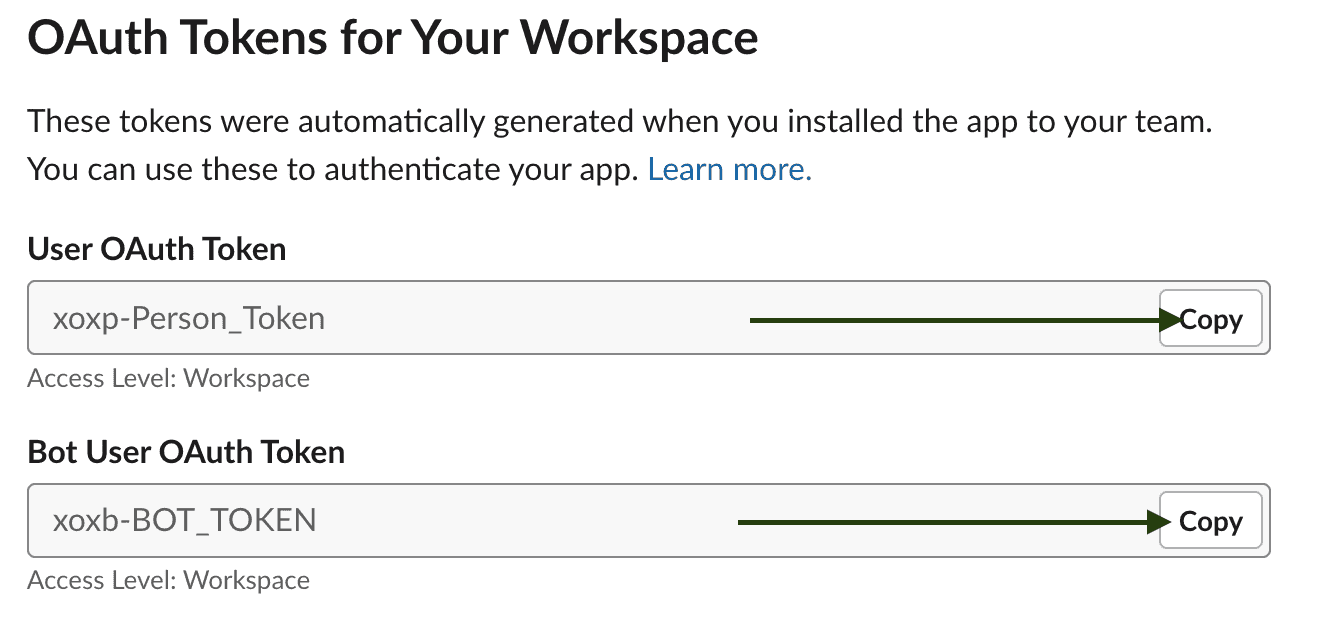Click the word Workspace in the main heading
1326x622 pixels.
[639, 38]
